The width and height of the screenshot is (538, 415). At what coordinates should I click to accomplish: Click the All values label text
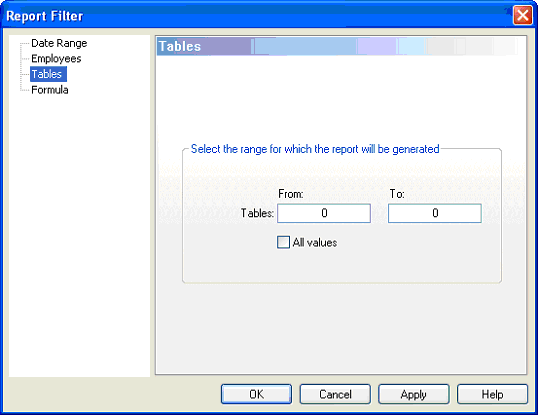tap(315, 242)
